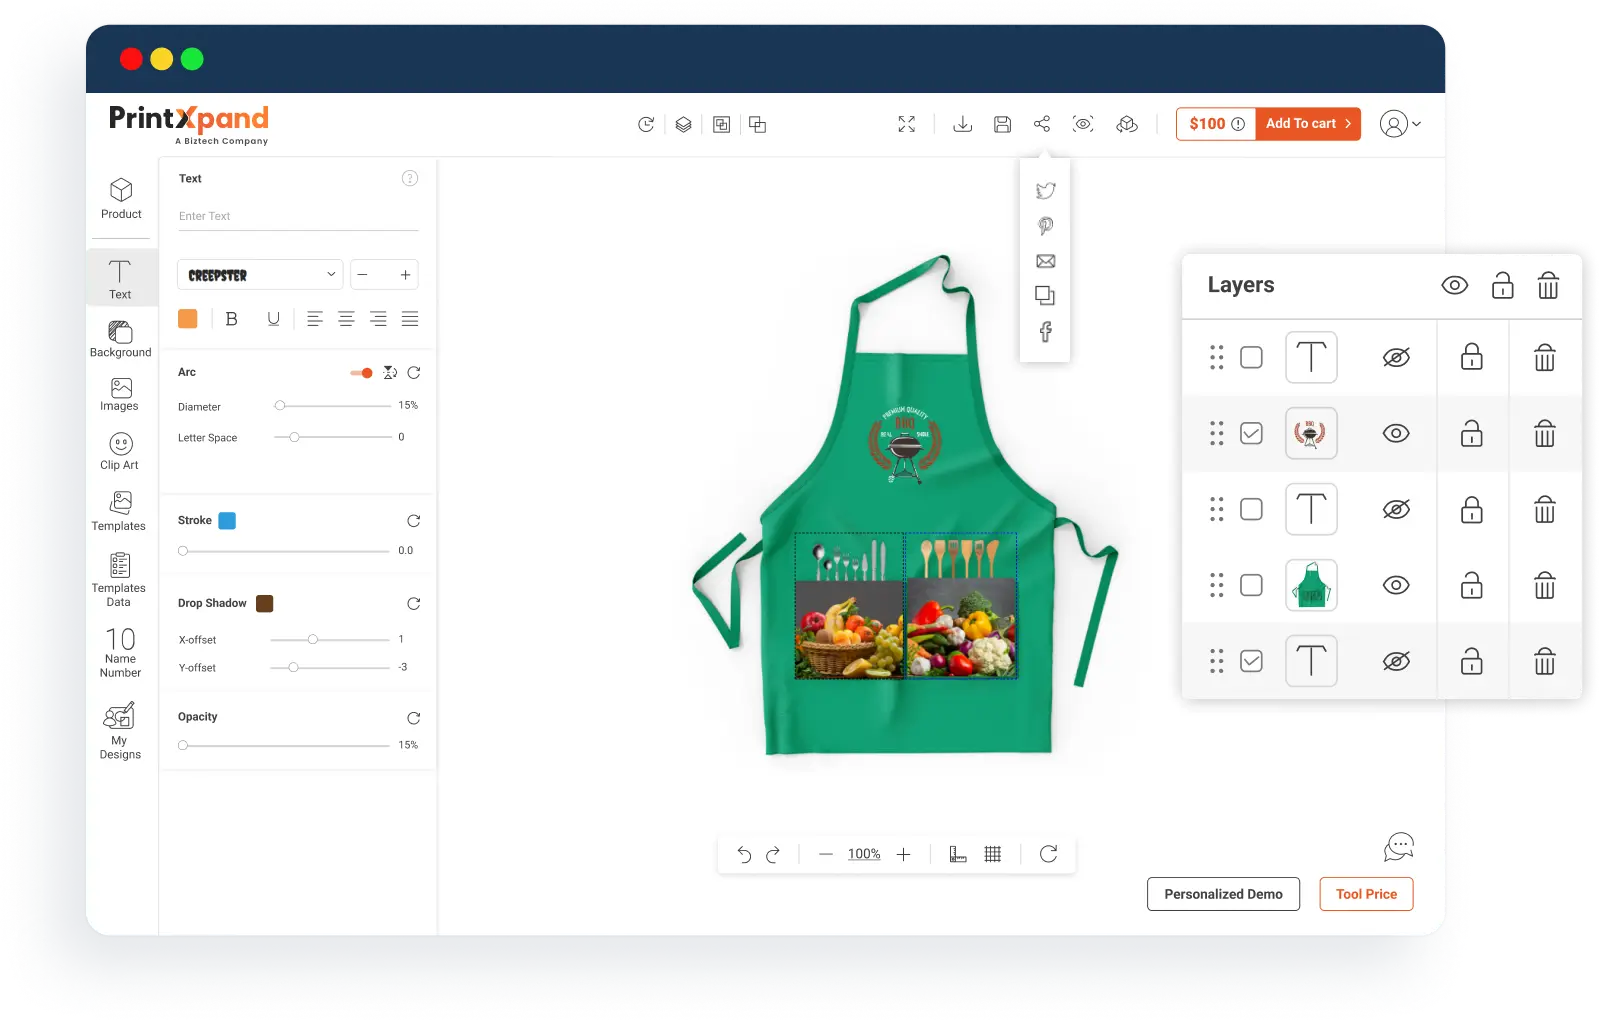Open the preview eye icon in top toolbar
This screenshot has width=1601, height=1021.
1083,124
